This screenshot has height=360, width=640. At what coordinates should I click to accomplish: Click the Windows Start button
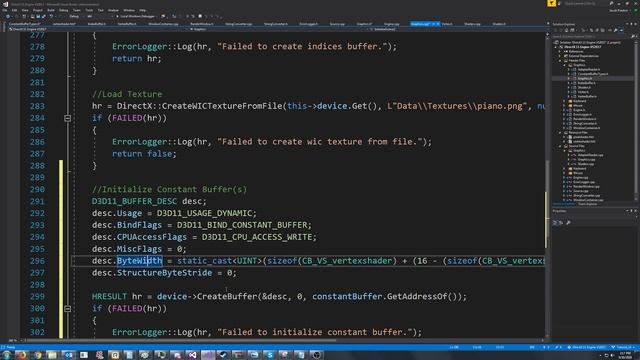pyautogui.click(x=6, y=355)
